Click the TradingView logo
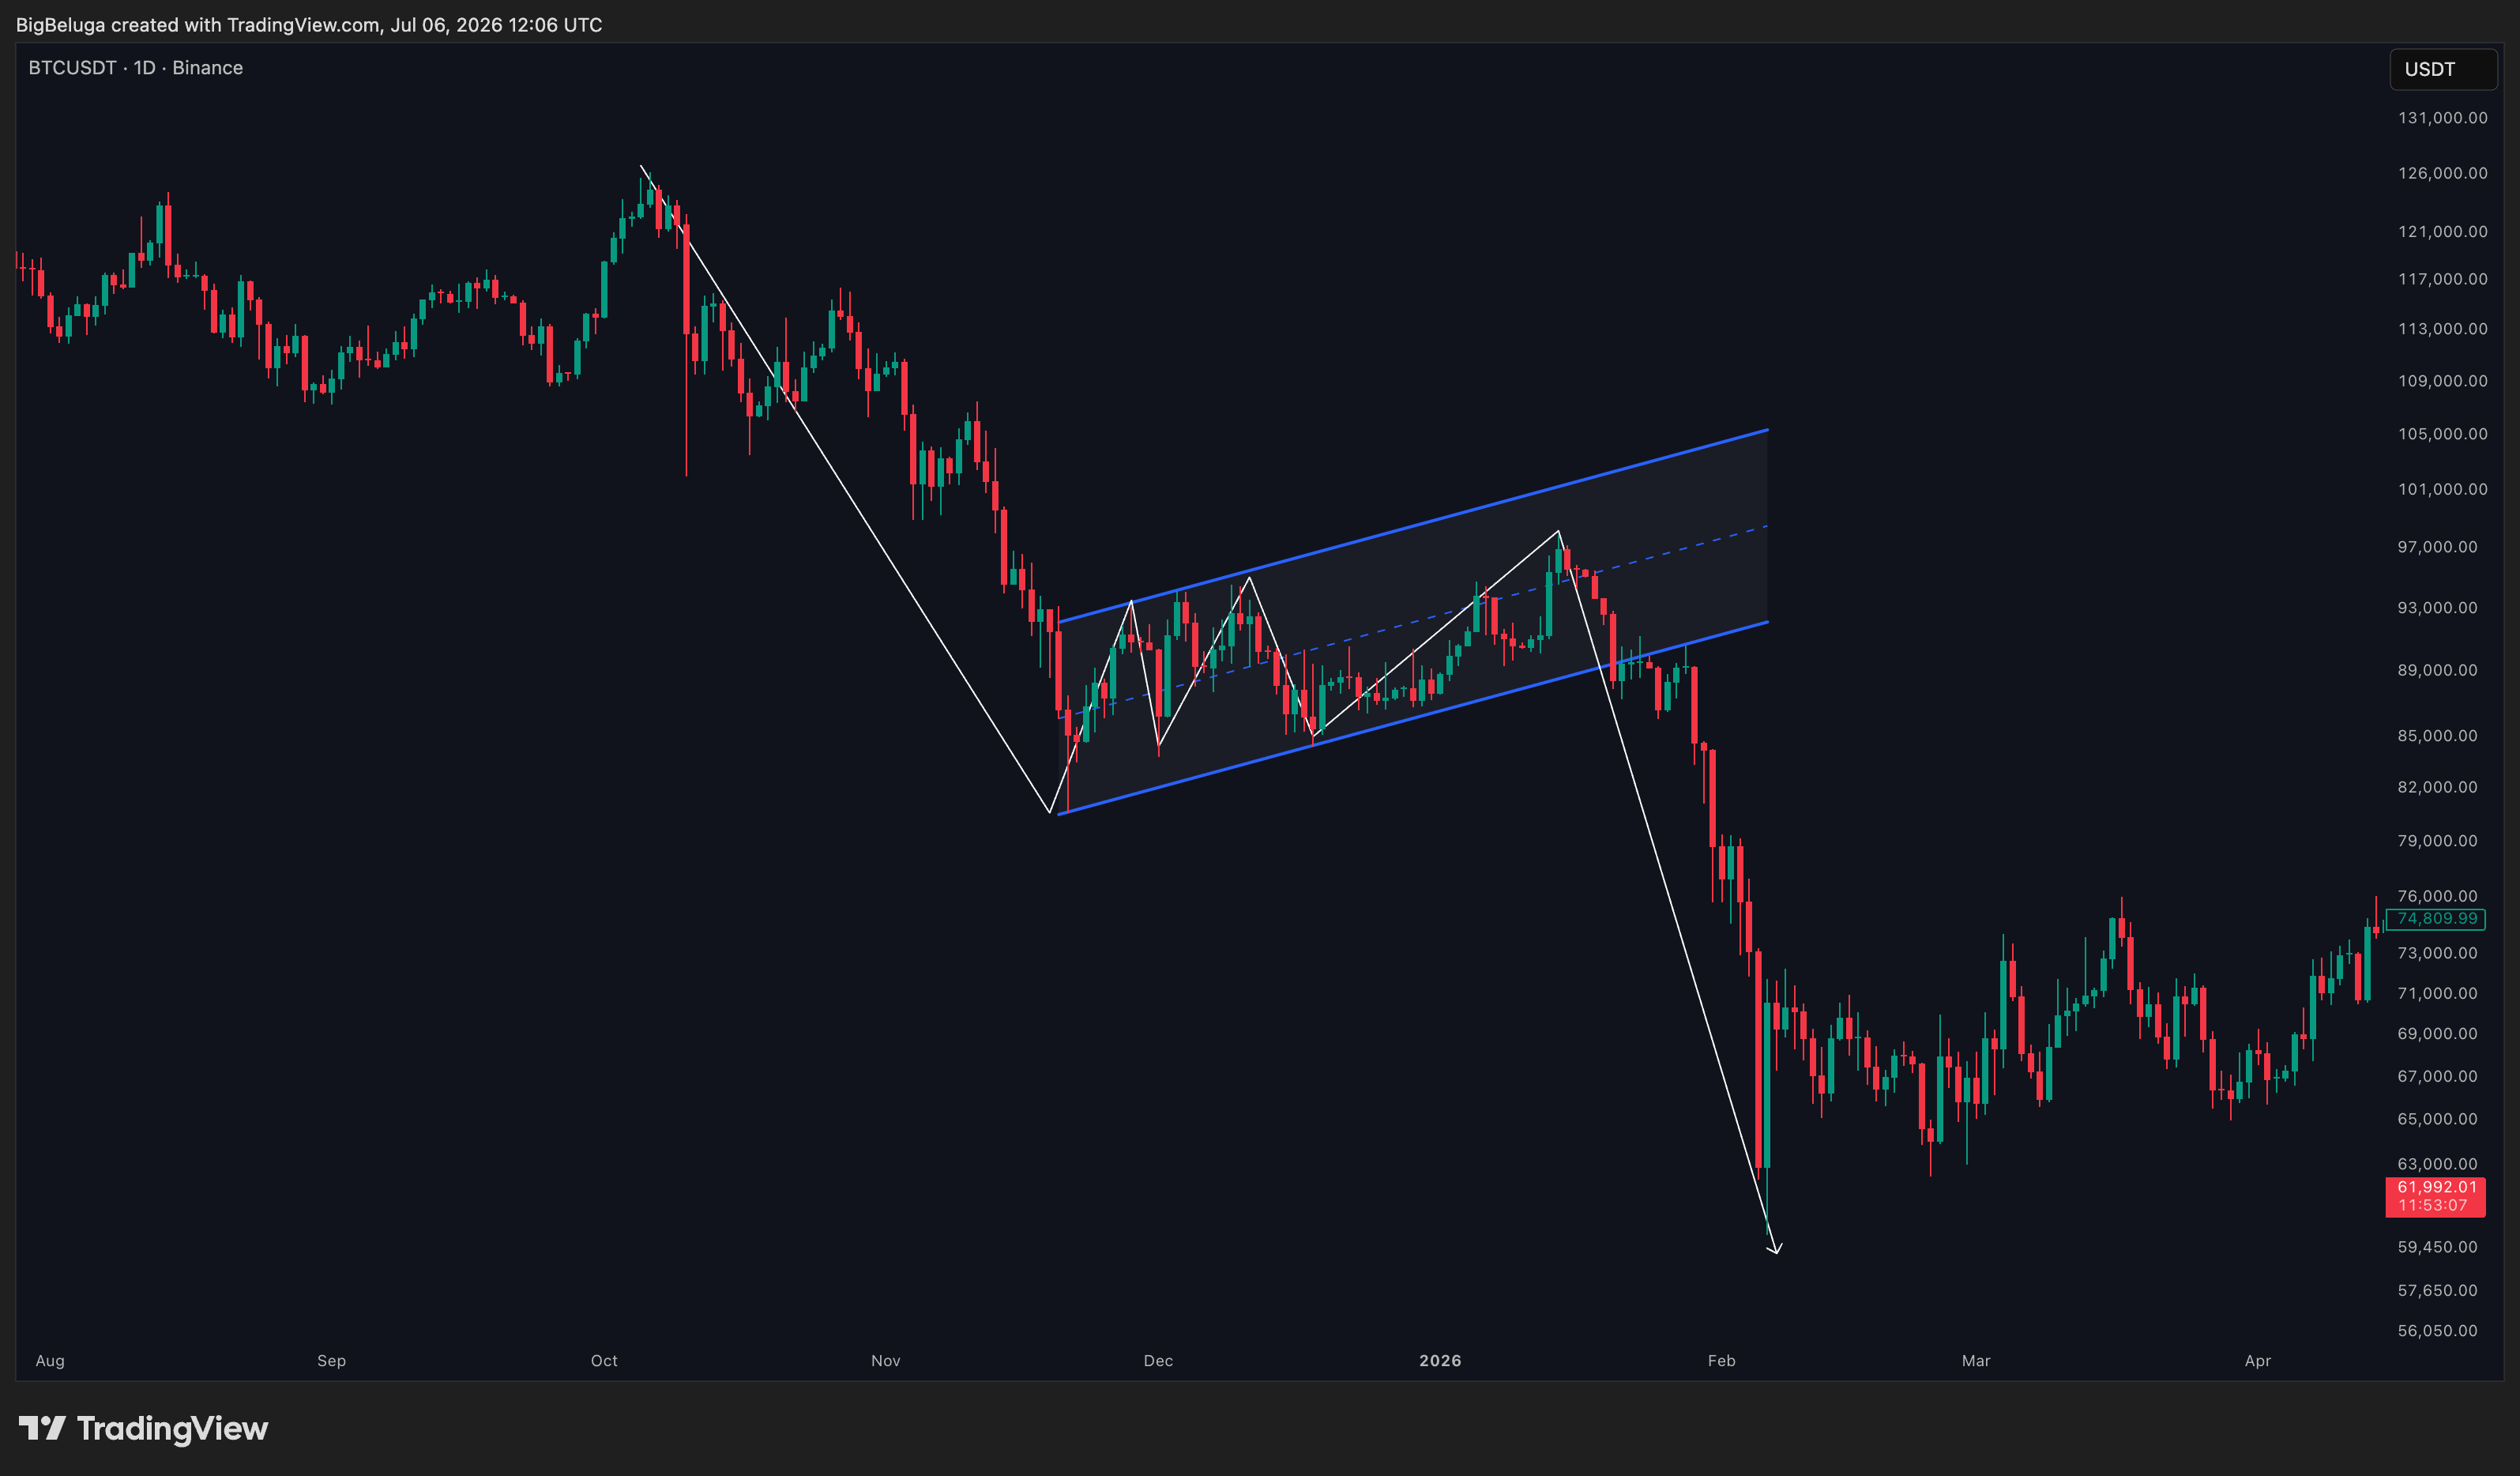Screen dimensions: 2520x1476 pyautogui.click(x=144, y=1428)
